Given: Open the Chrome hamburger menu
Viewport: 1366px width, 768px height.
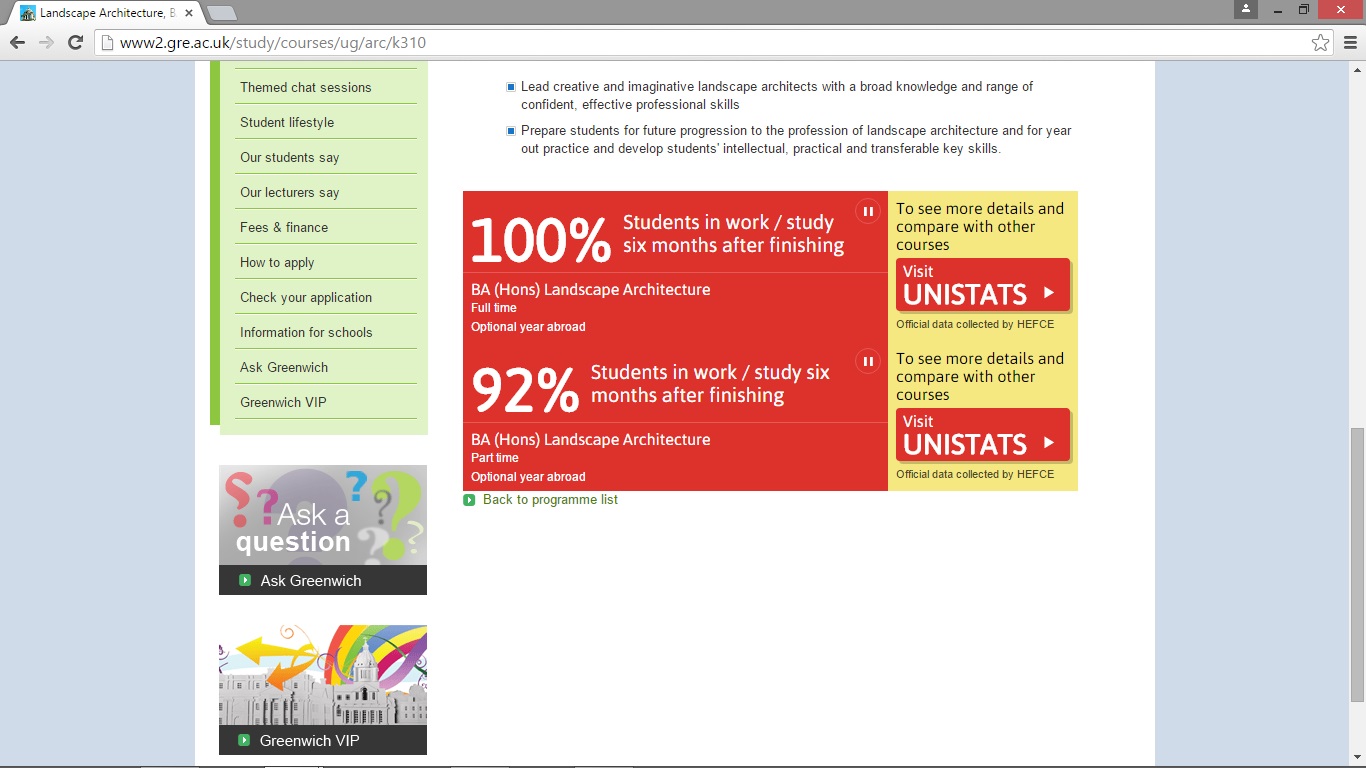Looking at the screenshot, I should (1350, 43).
